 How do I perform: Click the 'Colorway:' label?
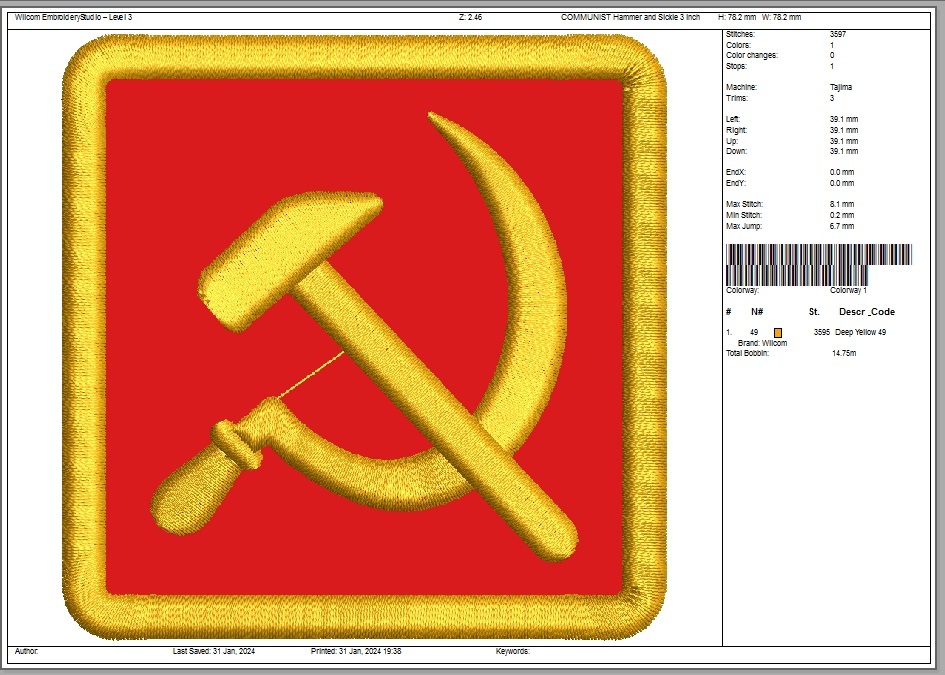742,290
